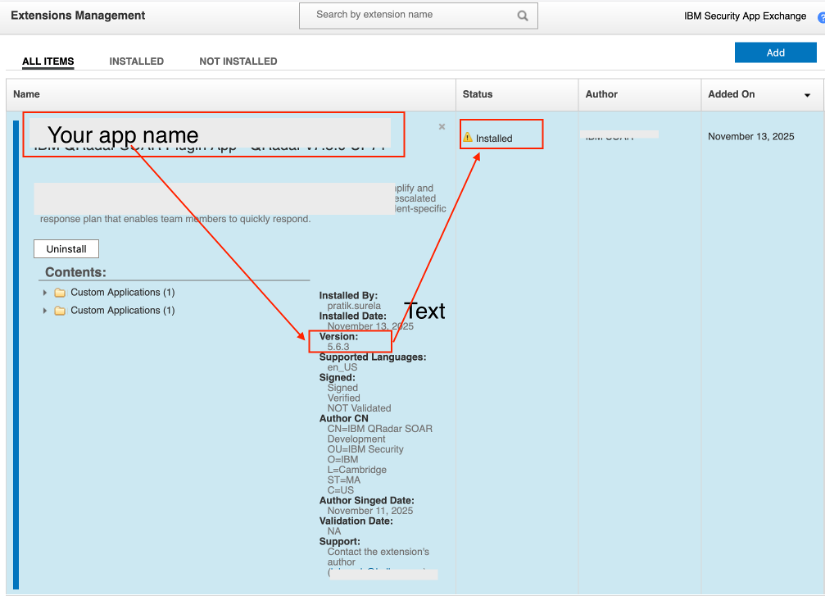Expand the second Custom Applications (1) node
Screen dimensions: 826x596
pos(45,311)
